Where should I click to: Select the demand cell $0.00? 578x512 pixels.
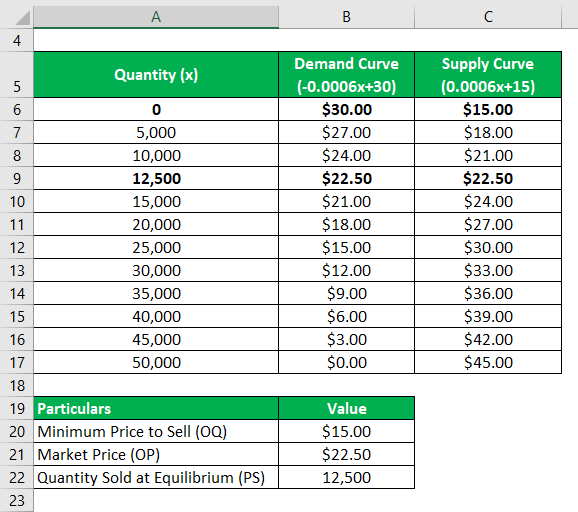click(347, 362)
